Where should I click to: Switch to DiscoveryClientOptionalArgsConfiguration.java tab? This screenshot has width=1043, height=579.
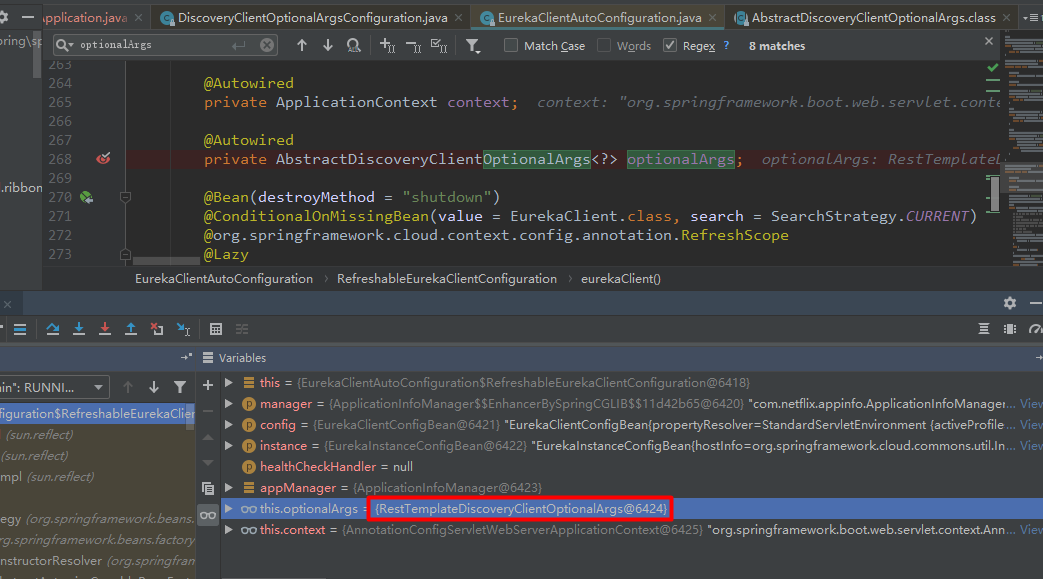(x=312, y=17)
